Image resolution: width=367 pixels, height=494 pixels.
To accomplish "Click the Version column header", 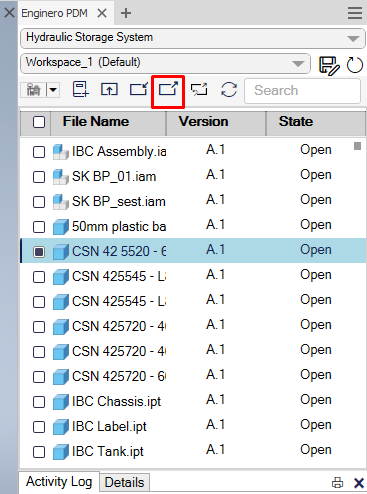I will pyautogui.click(x=216, y=122).
